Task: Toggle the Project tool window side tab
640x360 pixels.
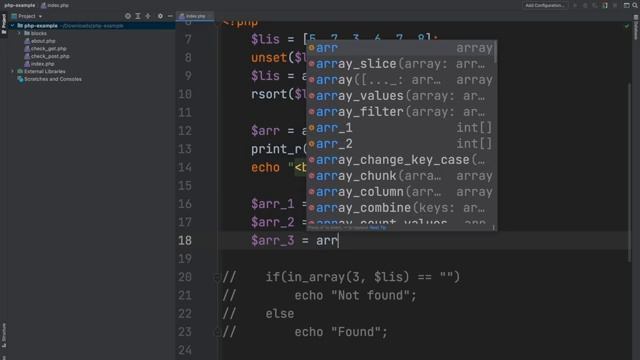Action: coord(4,24)
